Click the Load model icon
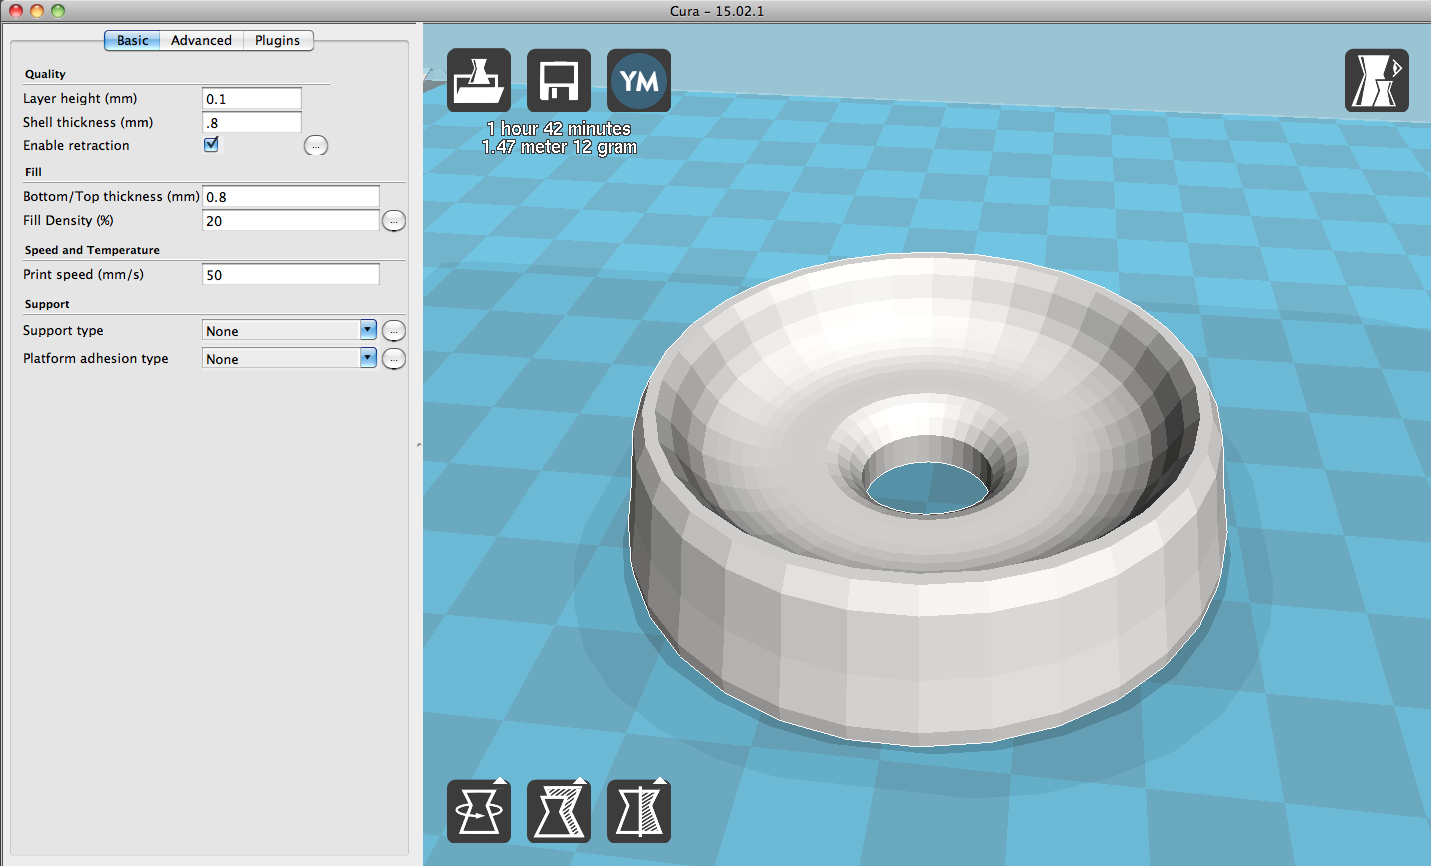 [x=478, y=80]
